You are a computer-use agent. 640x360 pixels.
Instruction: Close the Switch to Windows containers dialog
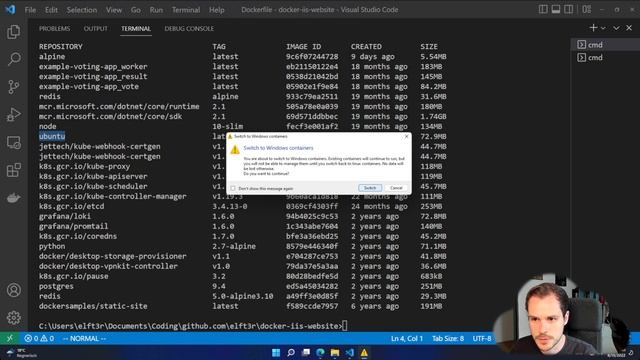pyautogui.click(x=406, y=136)
